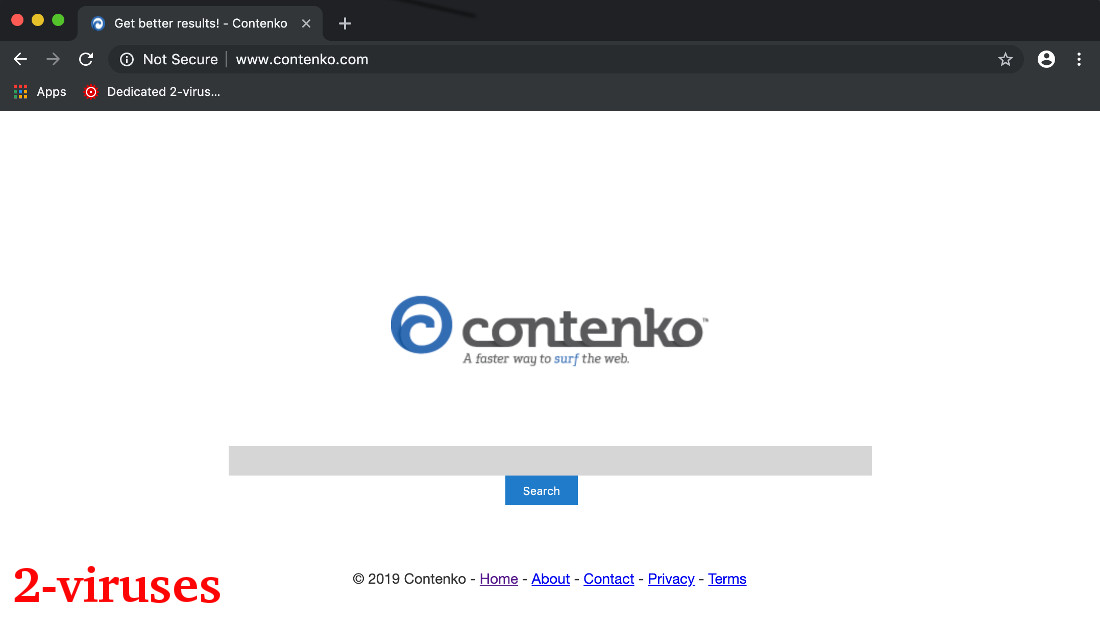1100x623 pixels.
Task: Toggle the bookmark star for this page
Action: click(1005, 59)
